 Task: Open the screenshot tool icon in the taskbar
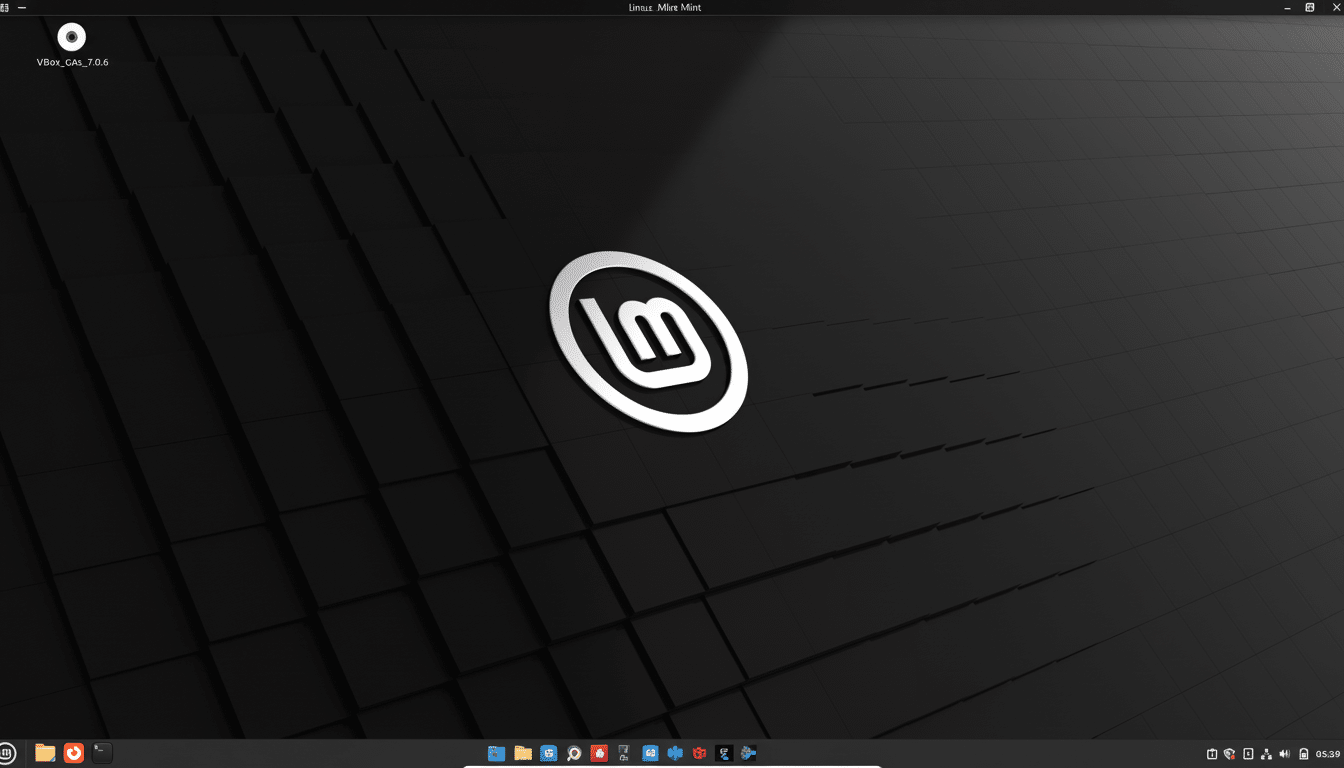pos(625,753)
